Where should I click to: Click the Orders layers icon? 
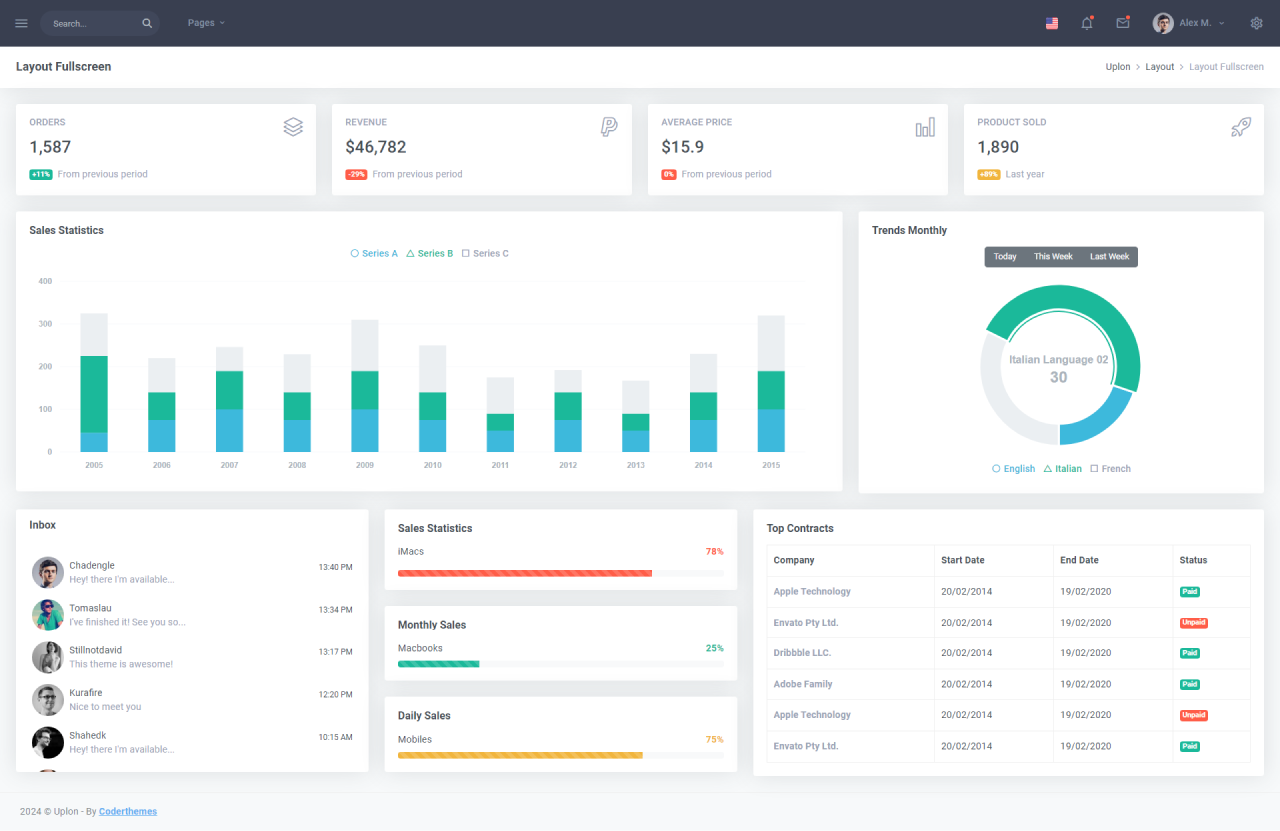[293, 127]
